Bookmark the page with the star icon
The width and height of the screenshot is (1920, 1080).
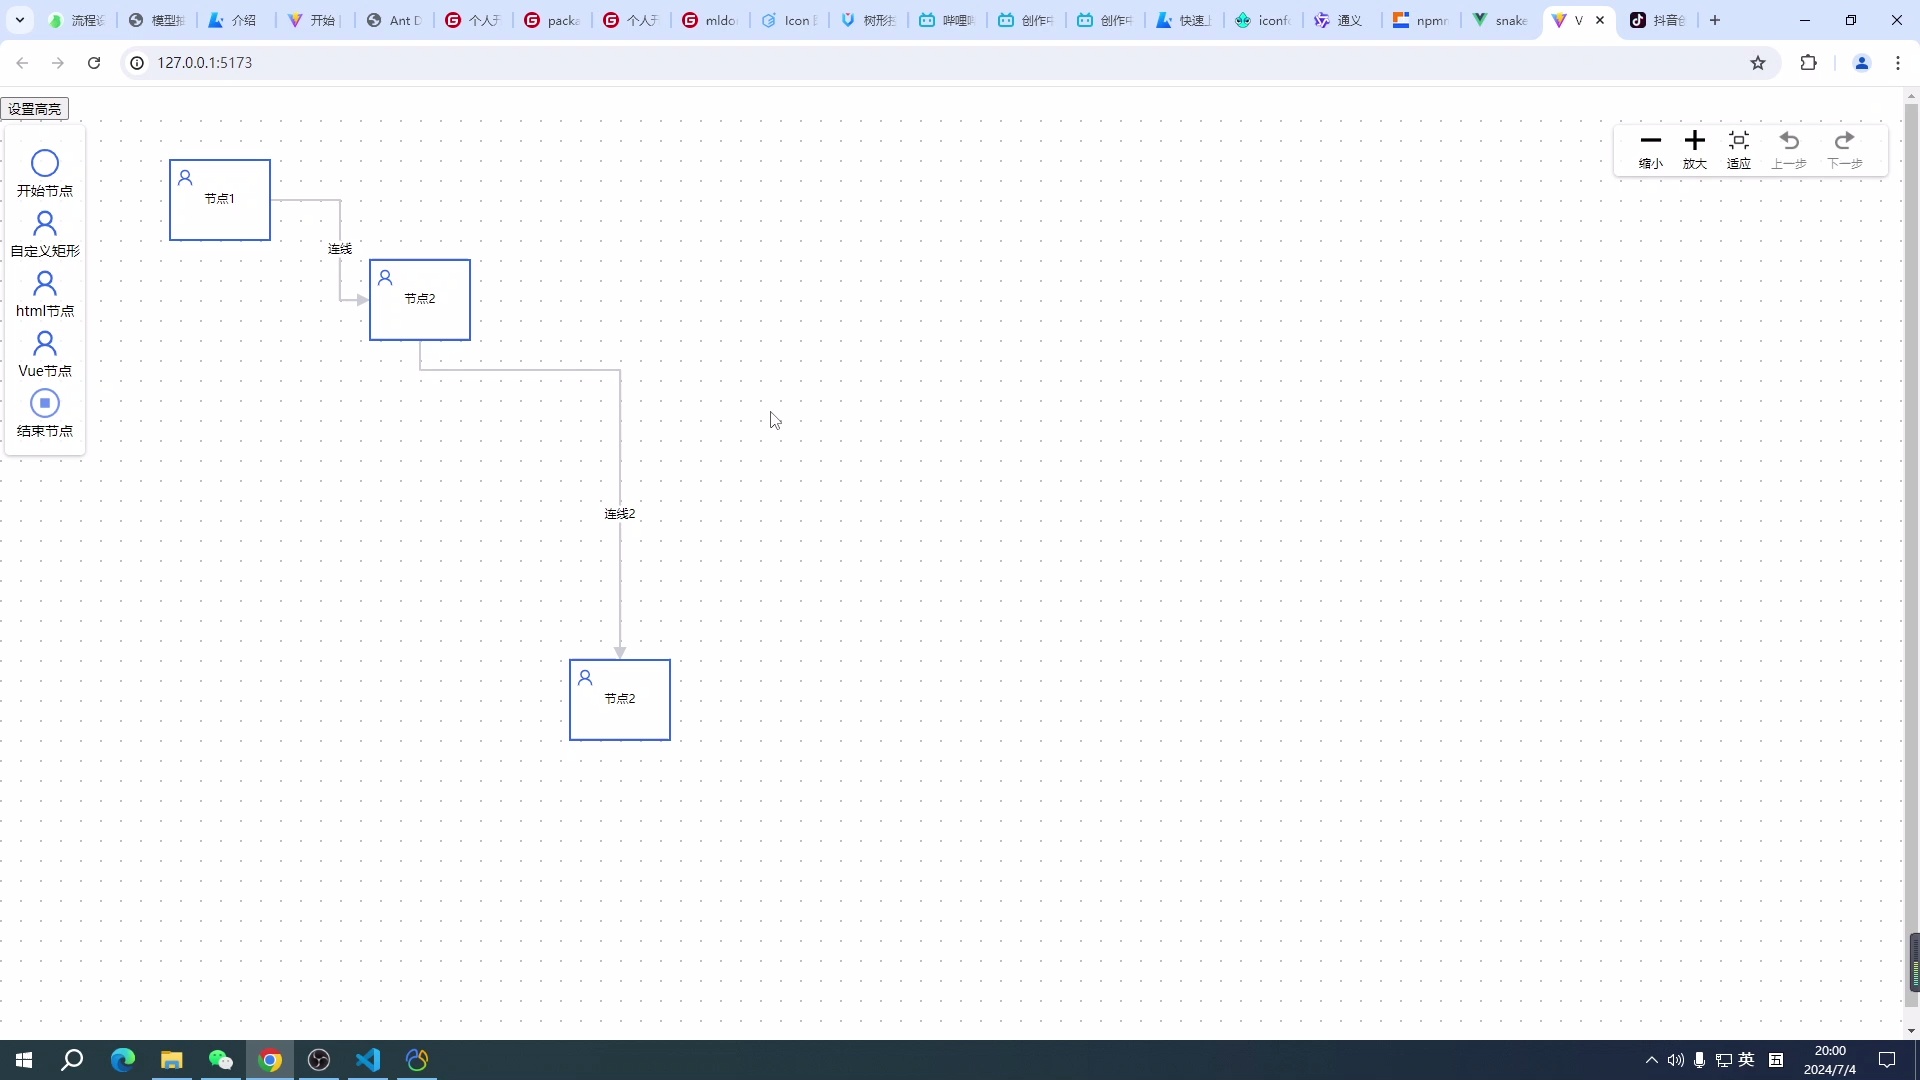(1758, 62)
